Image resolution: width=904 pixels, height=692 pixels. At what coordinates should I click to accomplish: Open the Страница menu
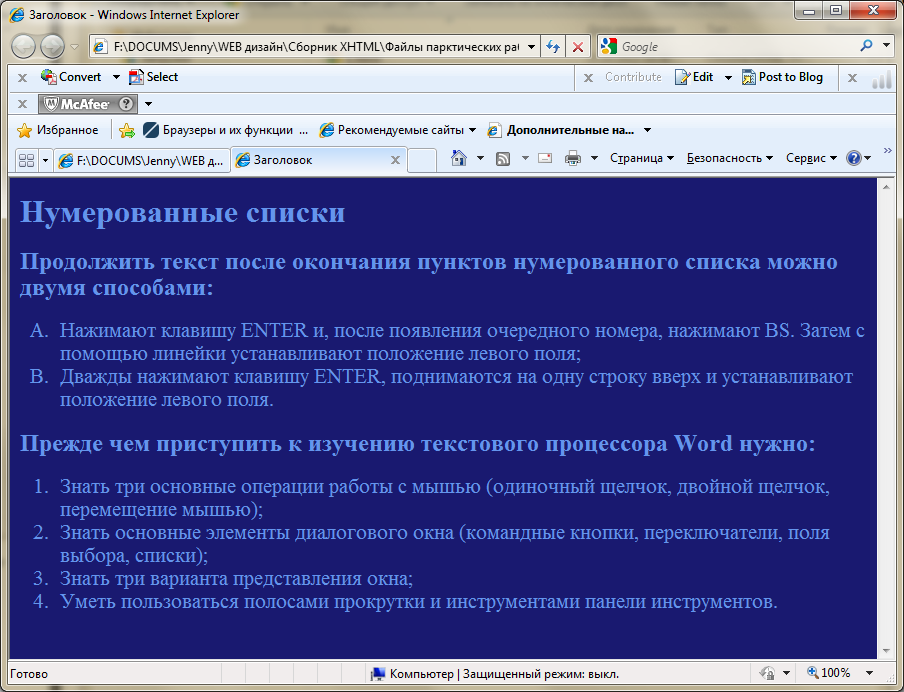641,158
